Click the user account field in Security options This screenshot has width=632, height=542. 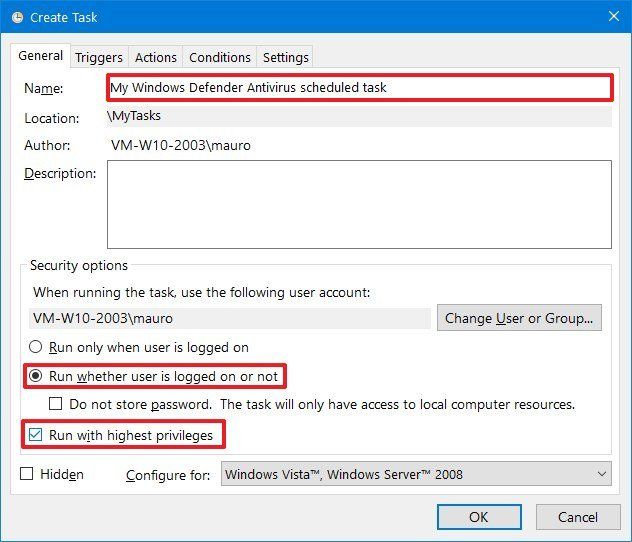tap(230, 318)
